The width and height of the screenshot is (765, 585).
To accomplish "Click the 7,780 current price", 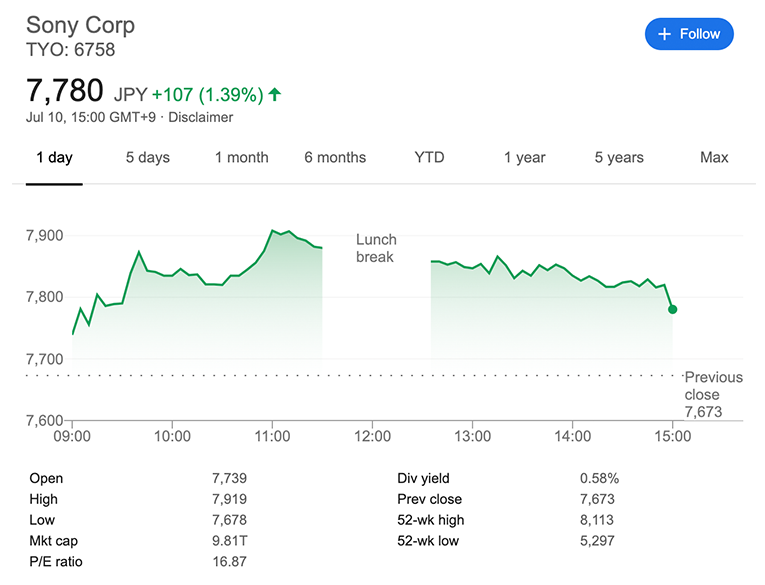I will [x=64, y=91].
